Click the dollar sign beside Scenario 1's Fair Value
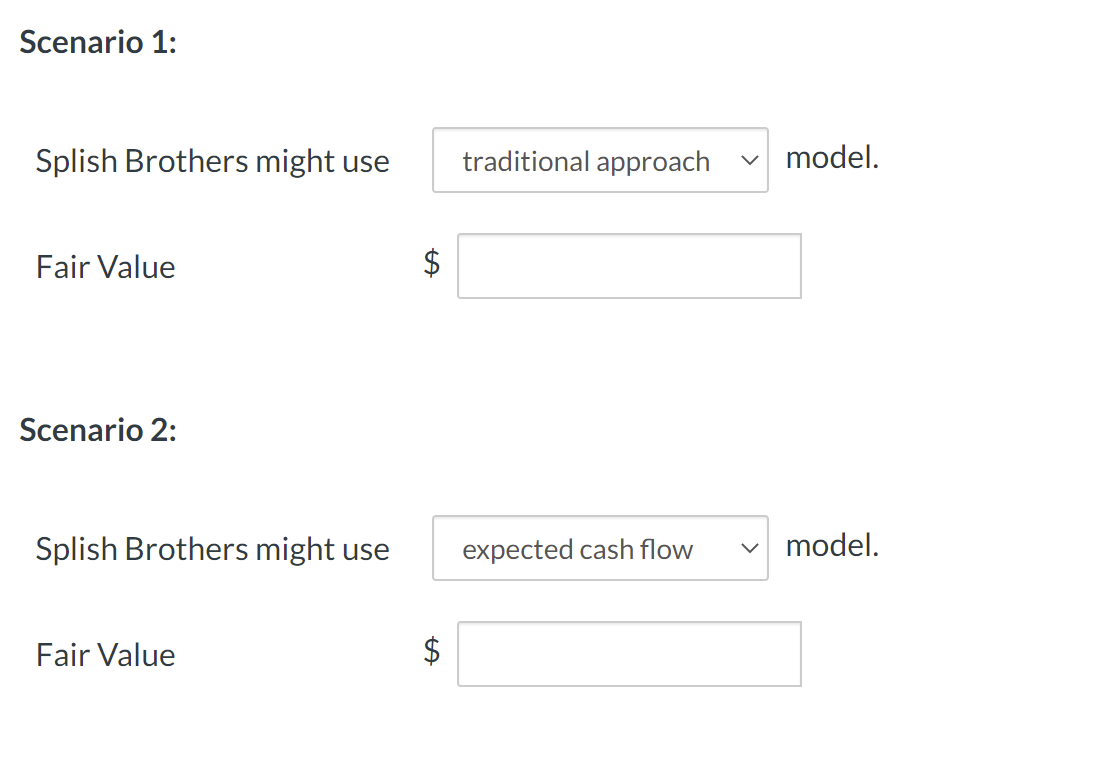Image resolution: width=1104 pixels, height=762 pixels. coord(430,263)
